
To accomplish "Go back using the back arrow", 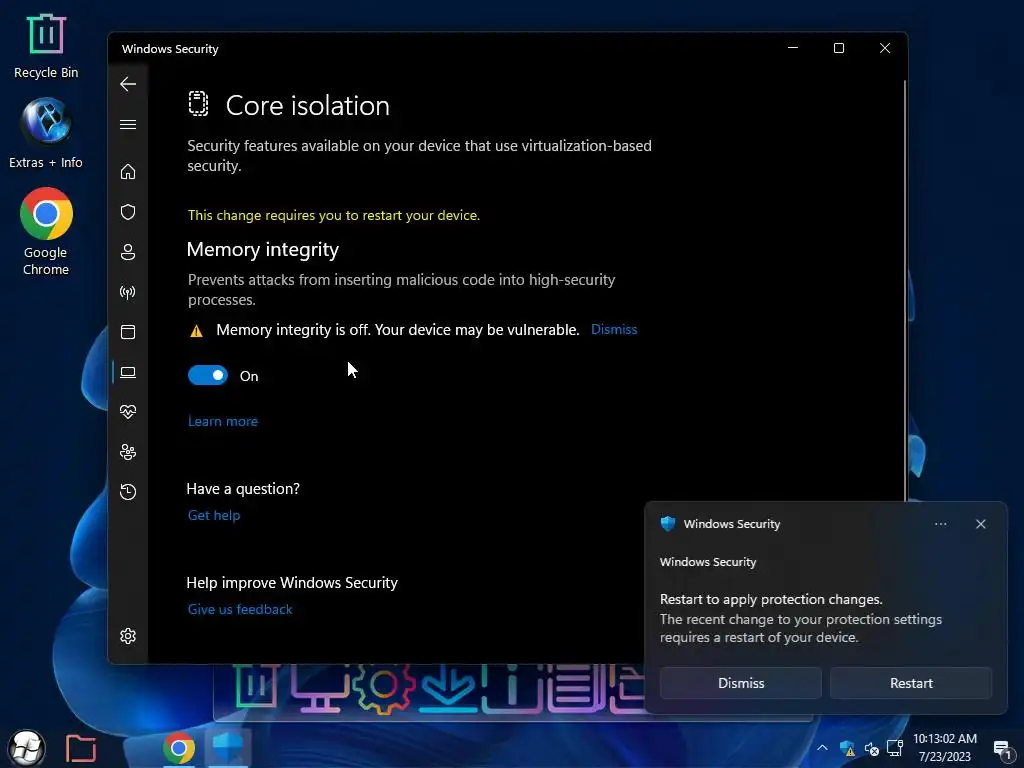I will click(x=128, y=84).
